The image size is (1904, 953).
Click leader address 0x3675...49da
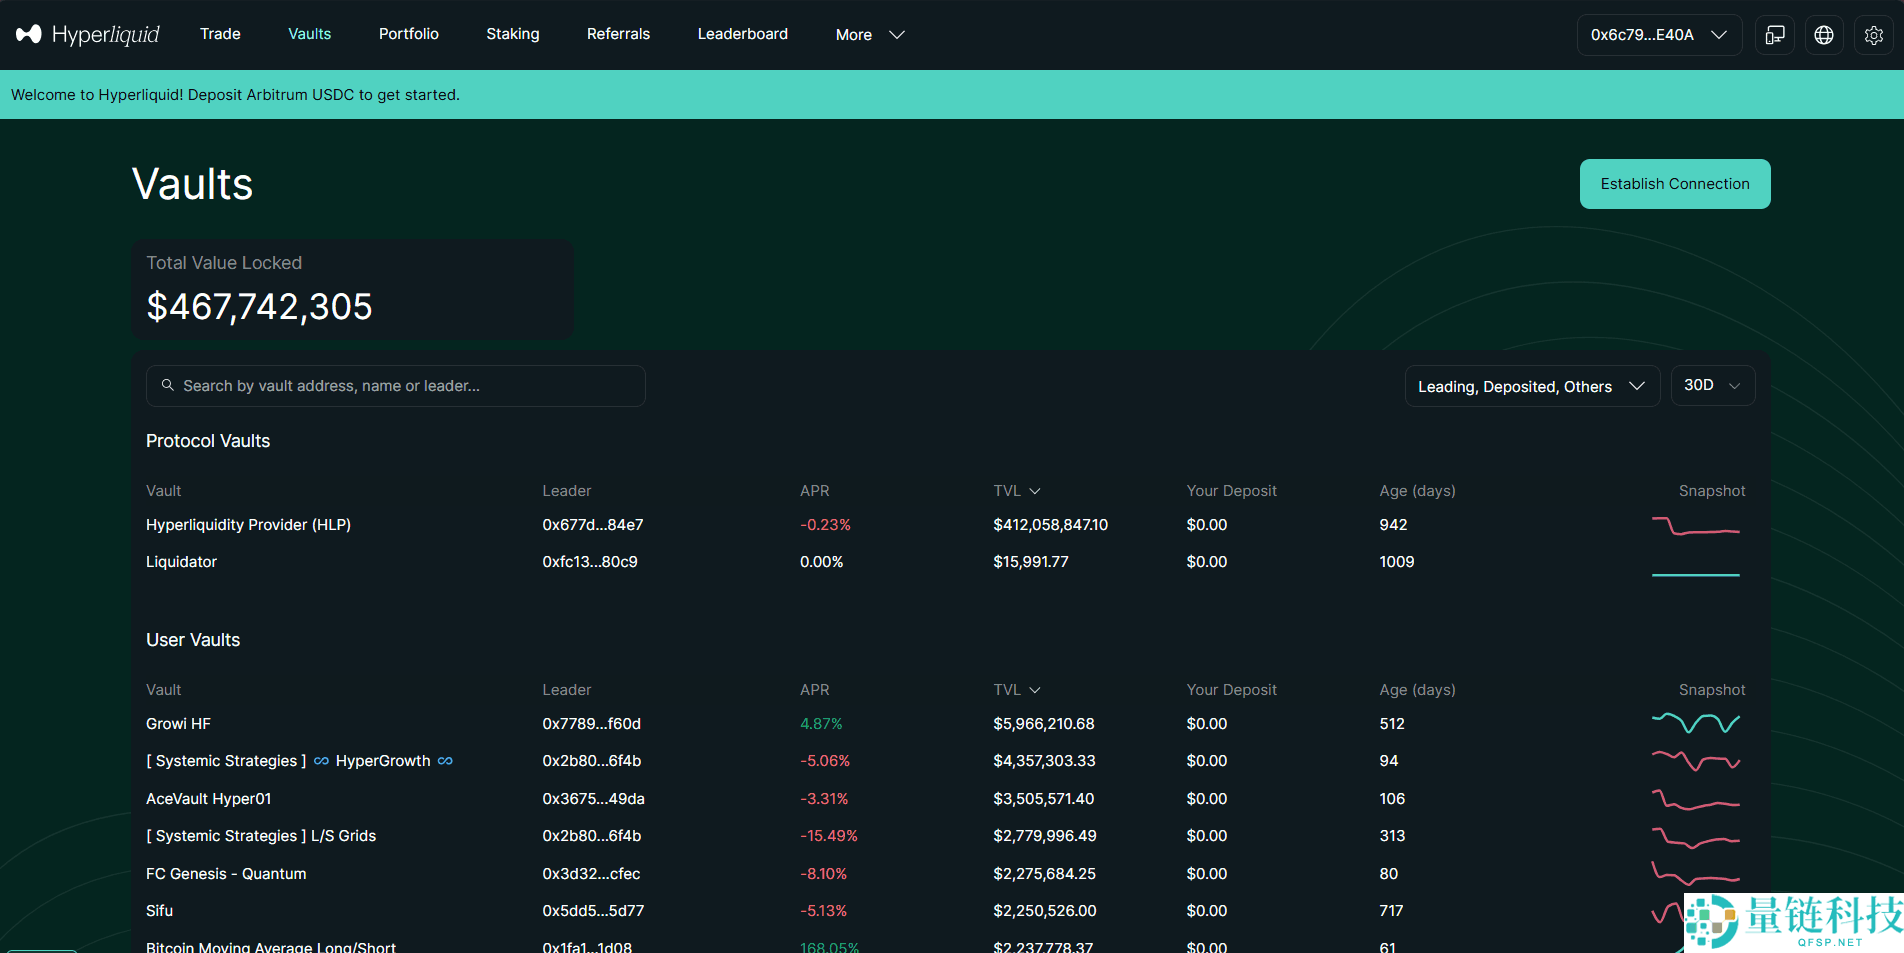593,799
